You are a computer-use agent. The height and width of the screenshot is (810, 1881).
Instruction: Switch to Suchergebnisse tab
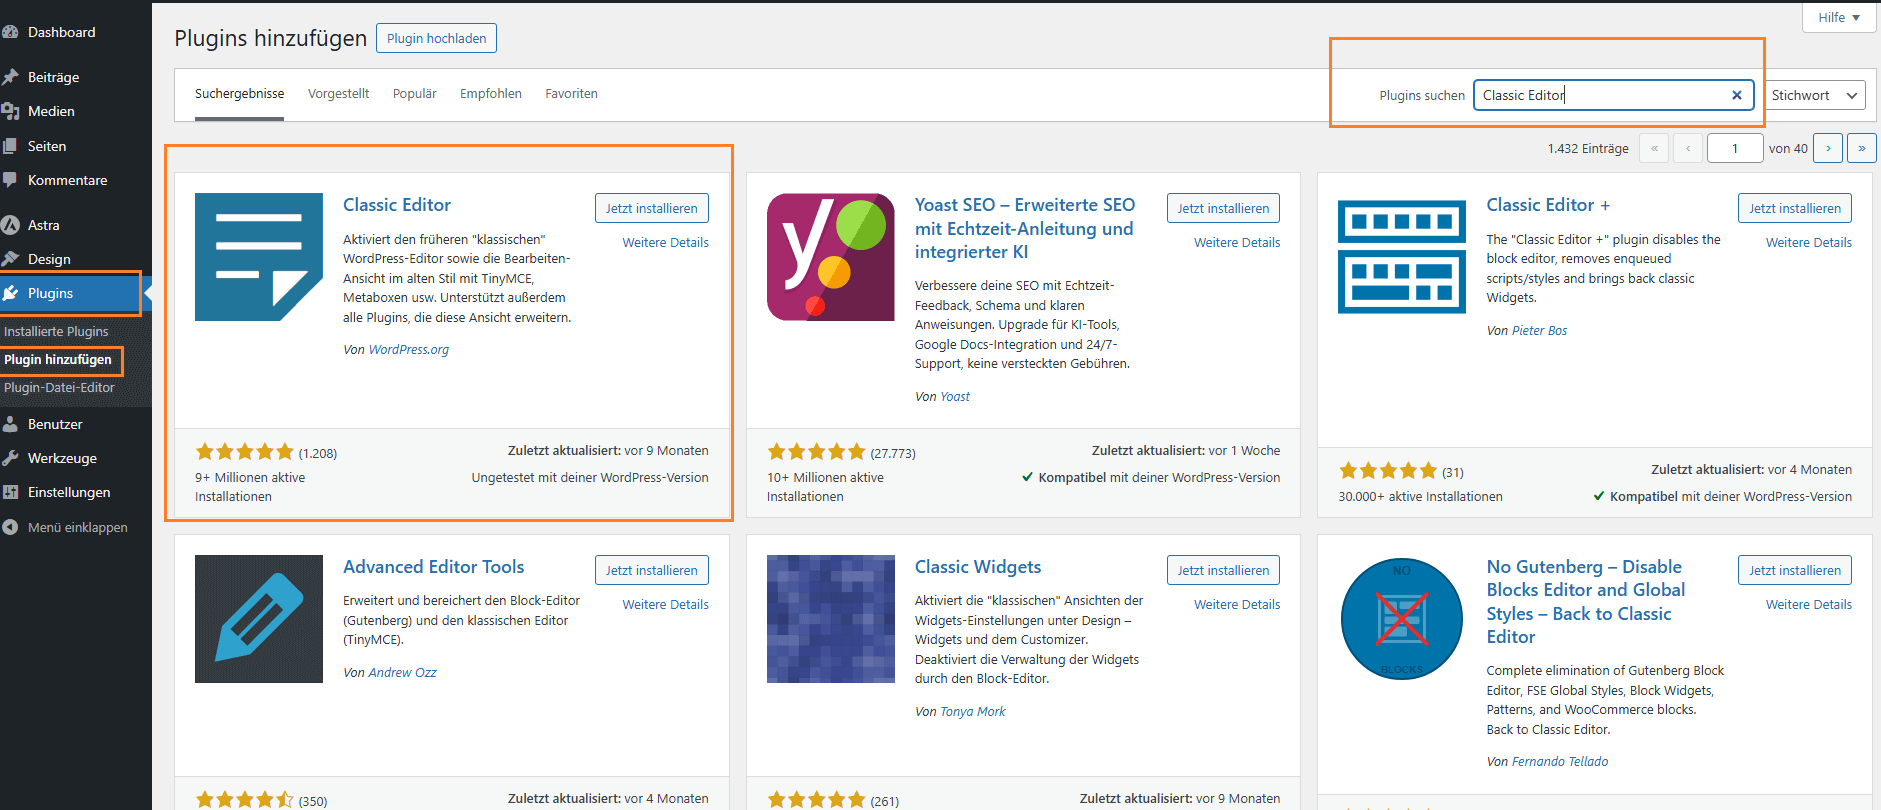(x=239, y=94)
